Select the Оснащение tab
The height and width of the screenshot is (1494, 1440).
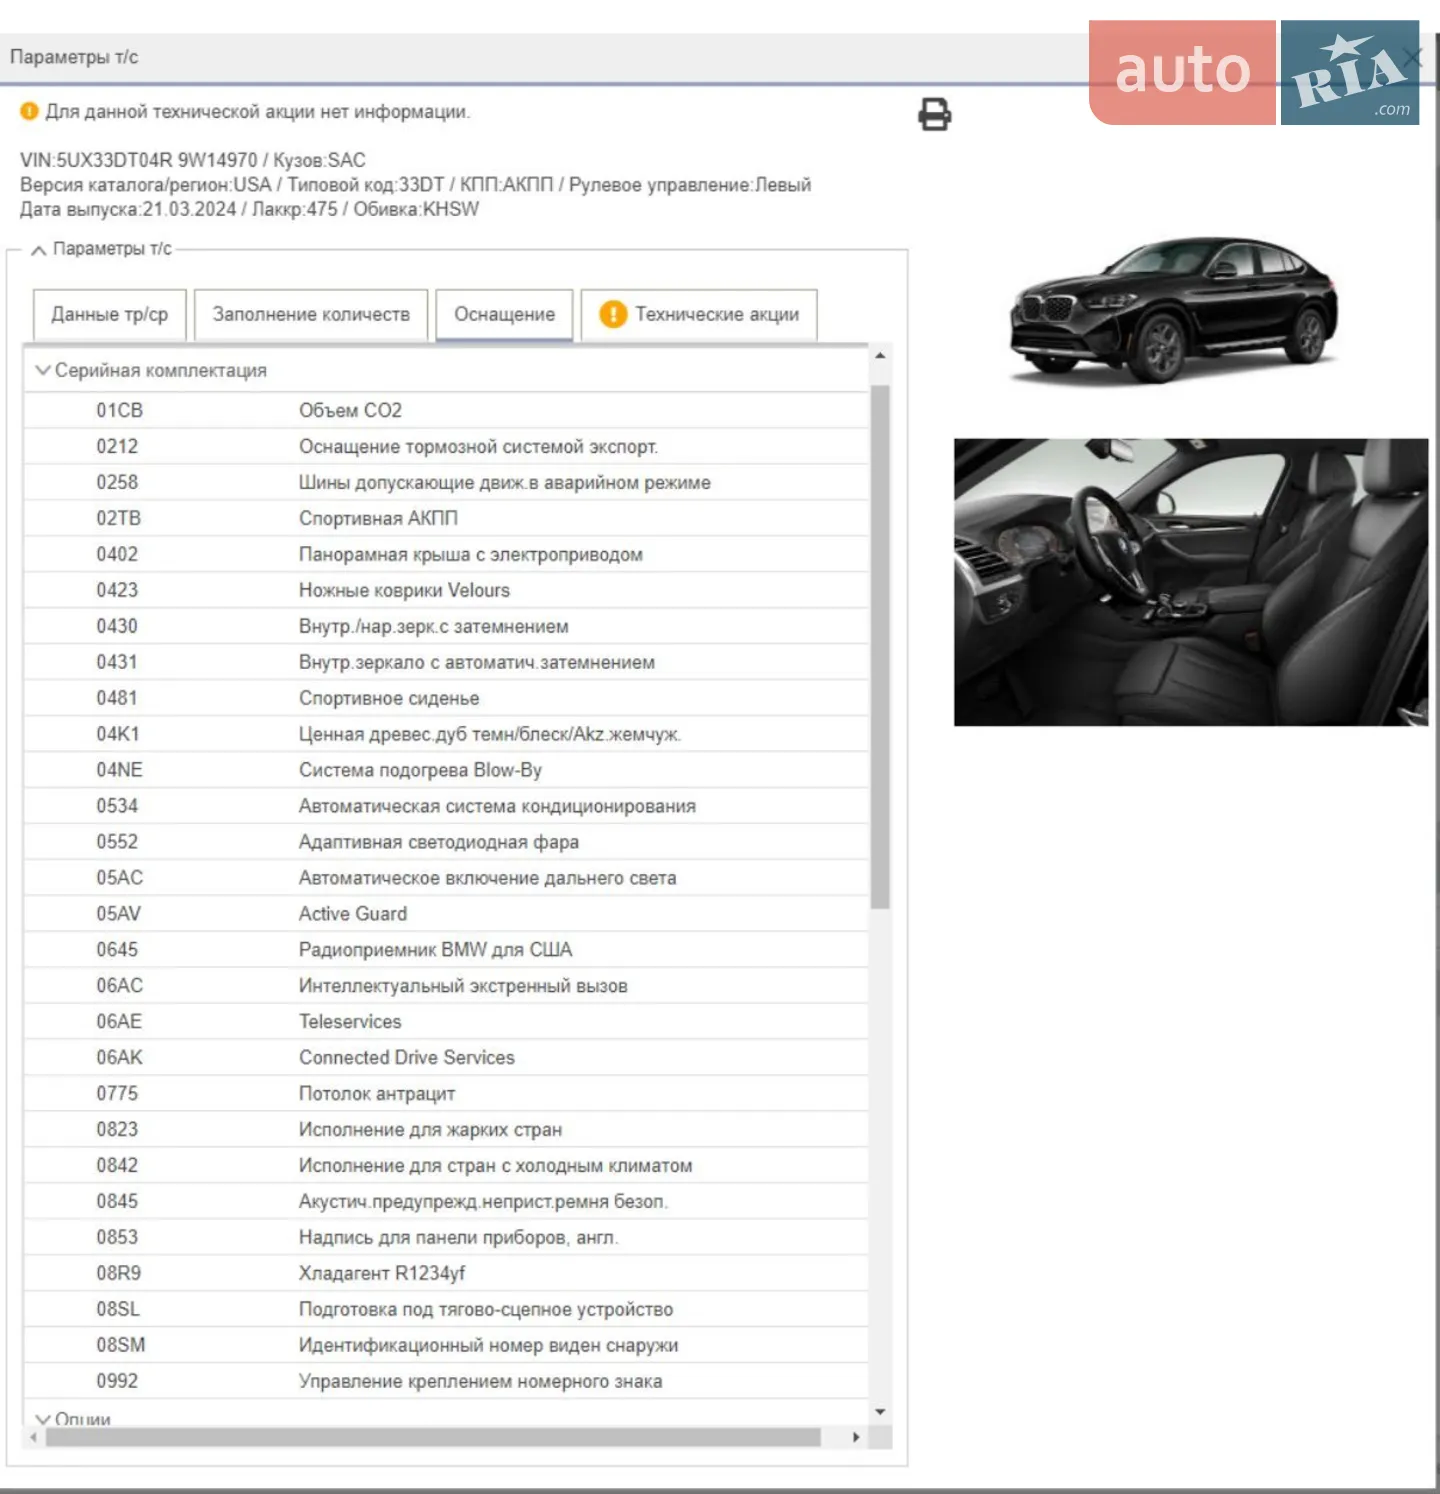(504, 314)
